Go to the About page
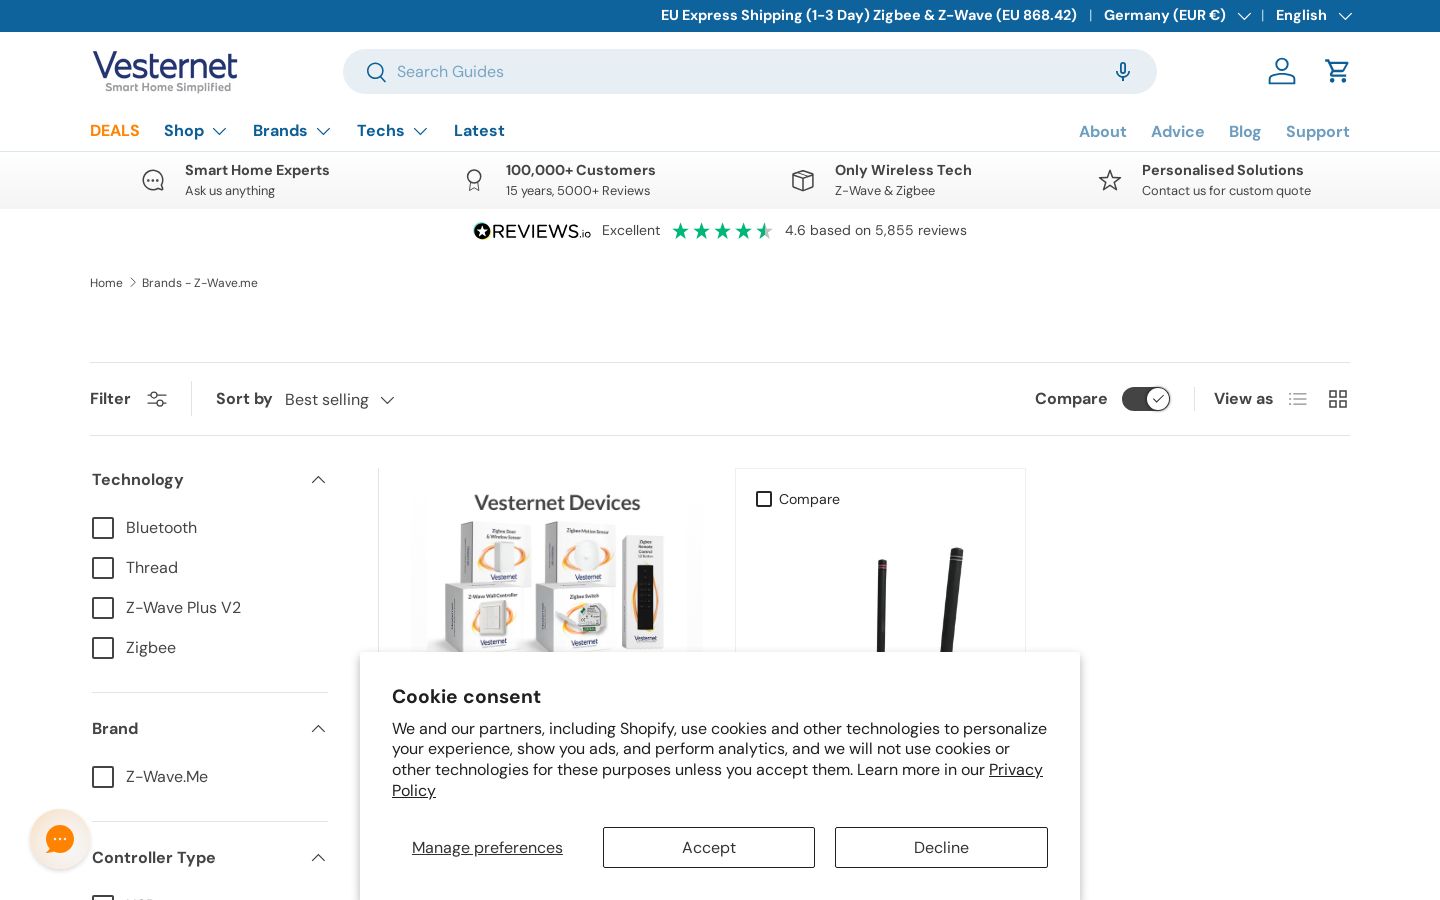 point(1103,132)
